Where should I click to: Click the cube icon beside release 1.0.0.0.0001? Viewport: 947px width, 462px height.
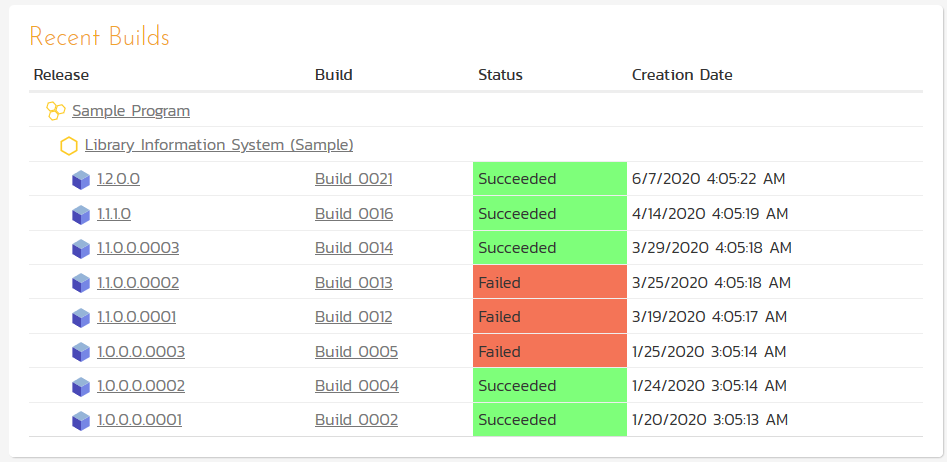pyautogui.click(x=81, y=421)
